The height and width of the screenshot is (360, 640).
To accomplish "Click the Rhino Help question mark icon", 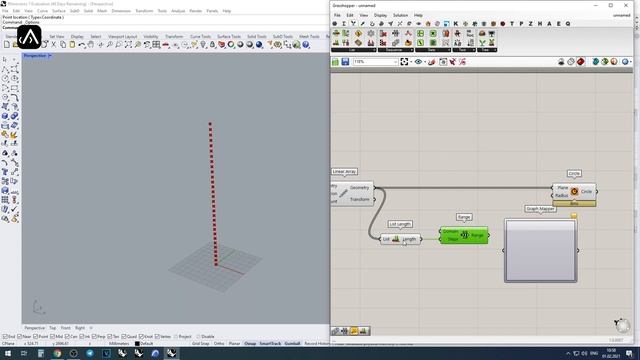I will click(x=306, y=44).
